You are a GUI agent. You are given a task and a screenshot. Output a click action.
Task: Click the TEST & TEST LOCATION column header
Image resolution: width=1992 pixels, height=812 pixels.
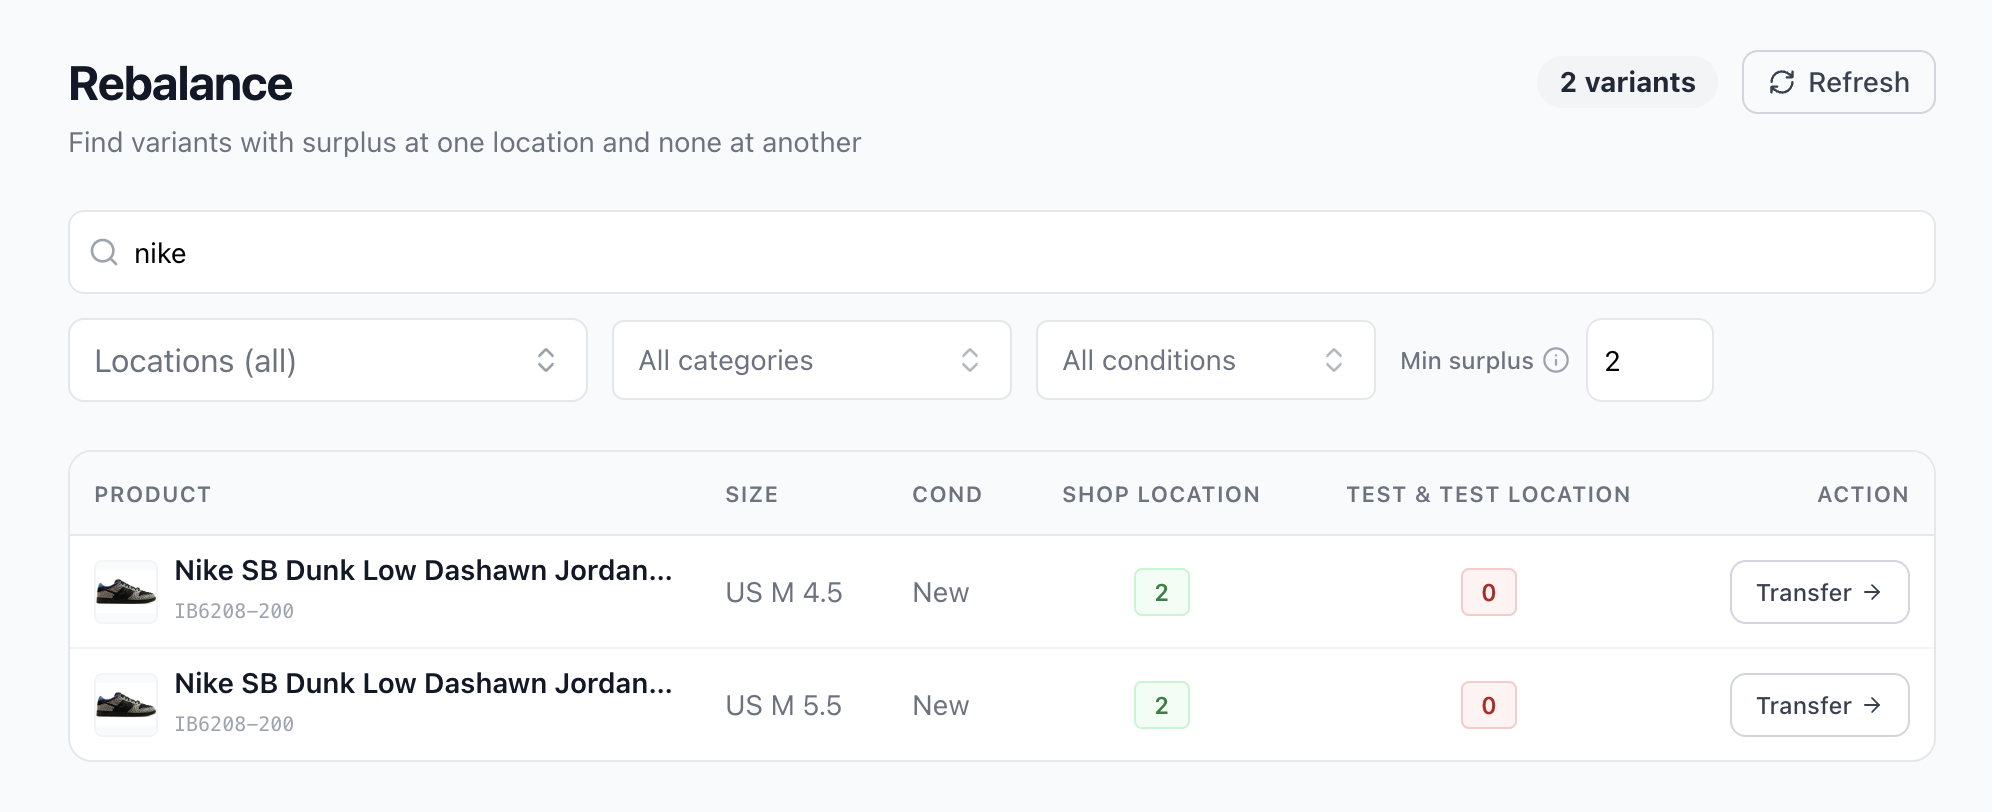click(x=1488, y=494)
